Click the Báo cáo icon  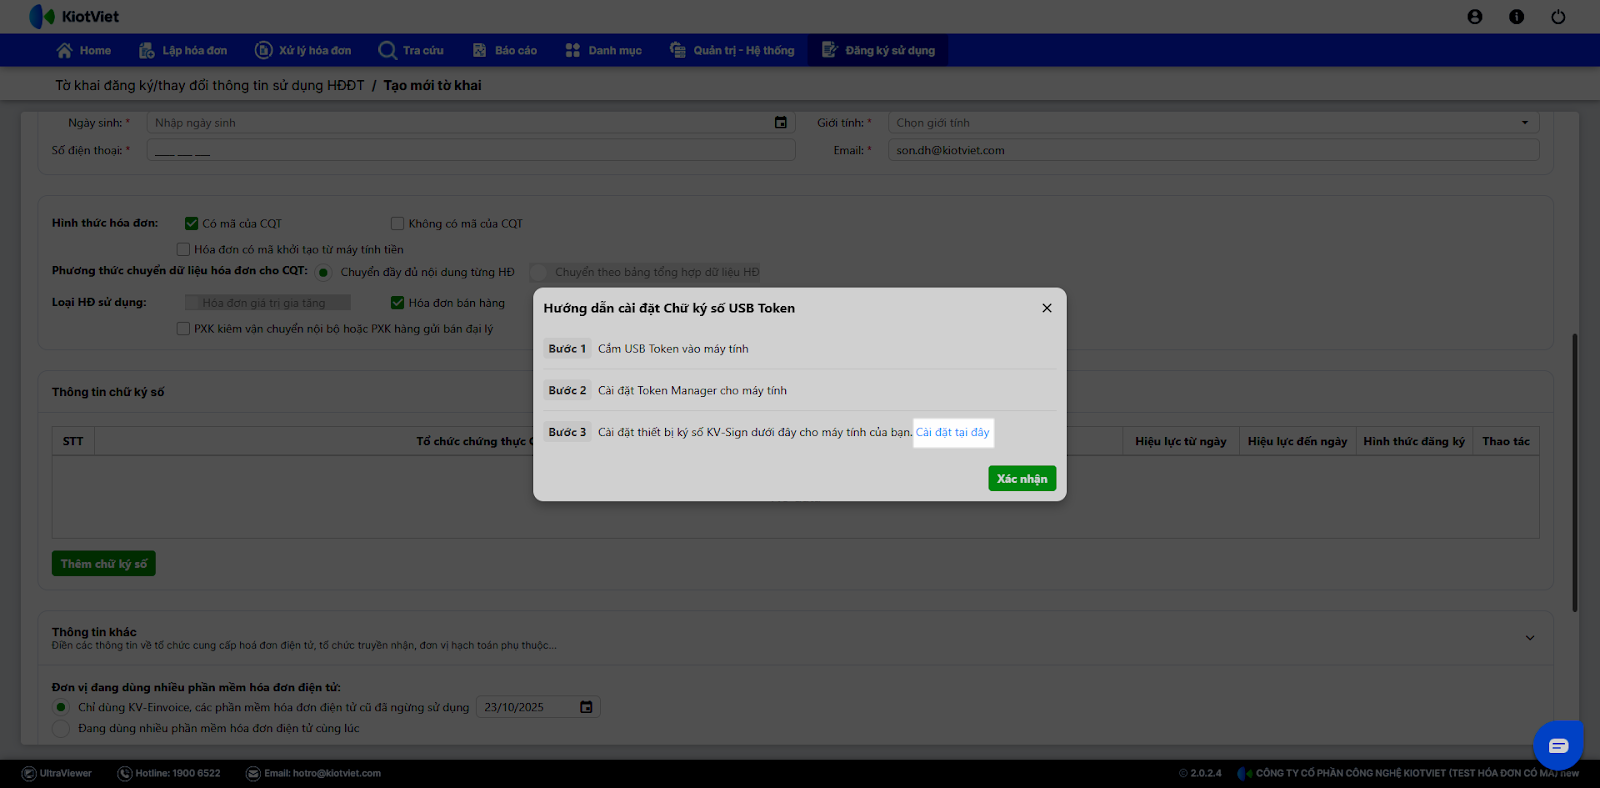click(480, 50)
